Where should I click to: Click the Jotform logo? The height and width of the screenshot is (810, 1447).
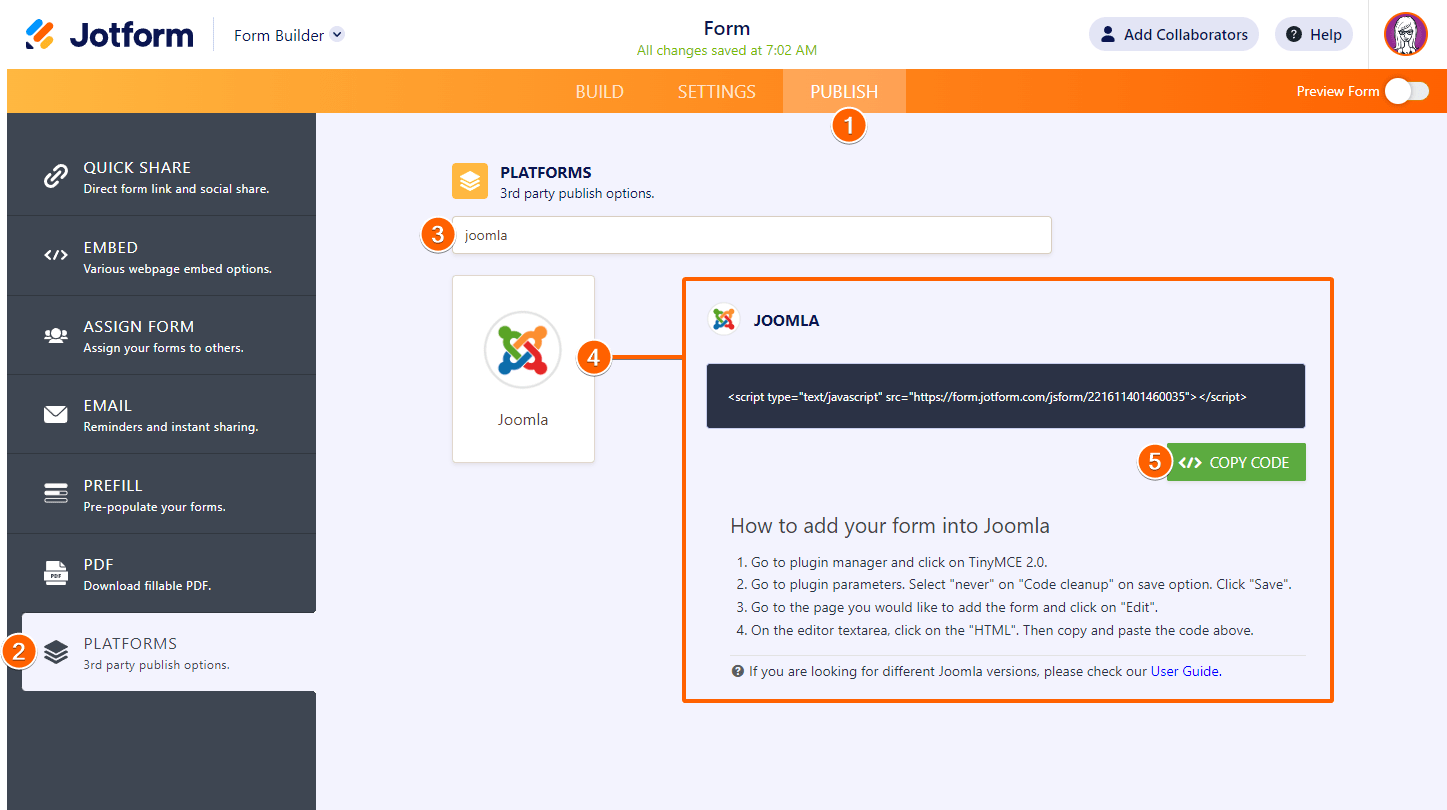(x=109, y=35)
